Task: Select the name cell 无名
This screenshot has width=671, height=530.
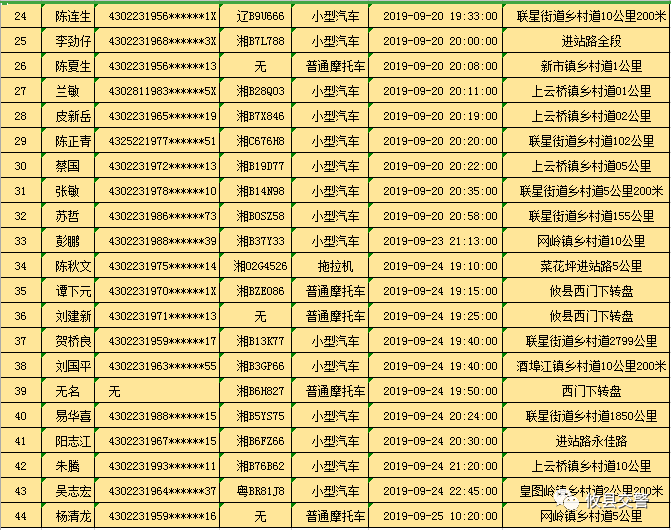Action: click(x=68, y=391)
